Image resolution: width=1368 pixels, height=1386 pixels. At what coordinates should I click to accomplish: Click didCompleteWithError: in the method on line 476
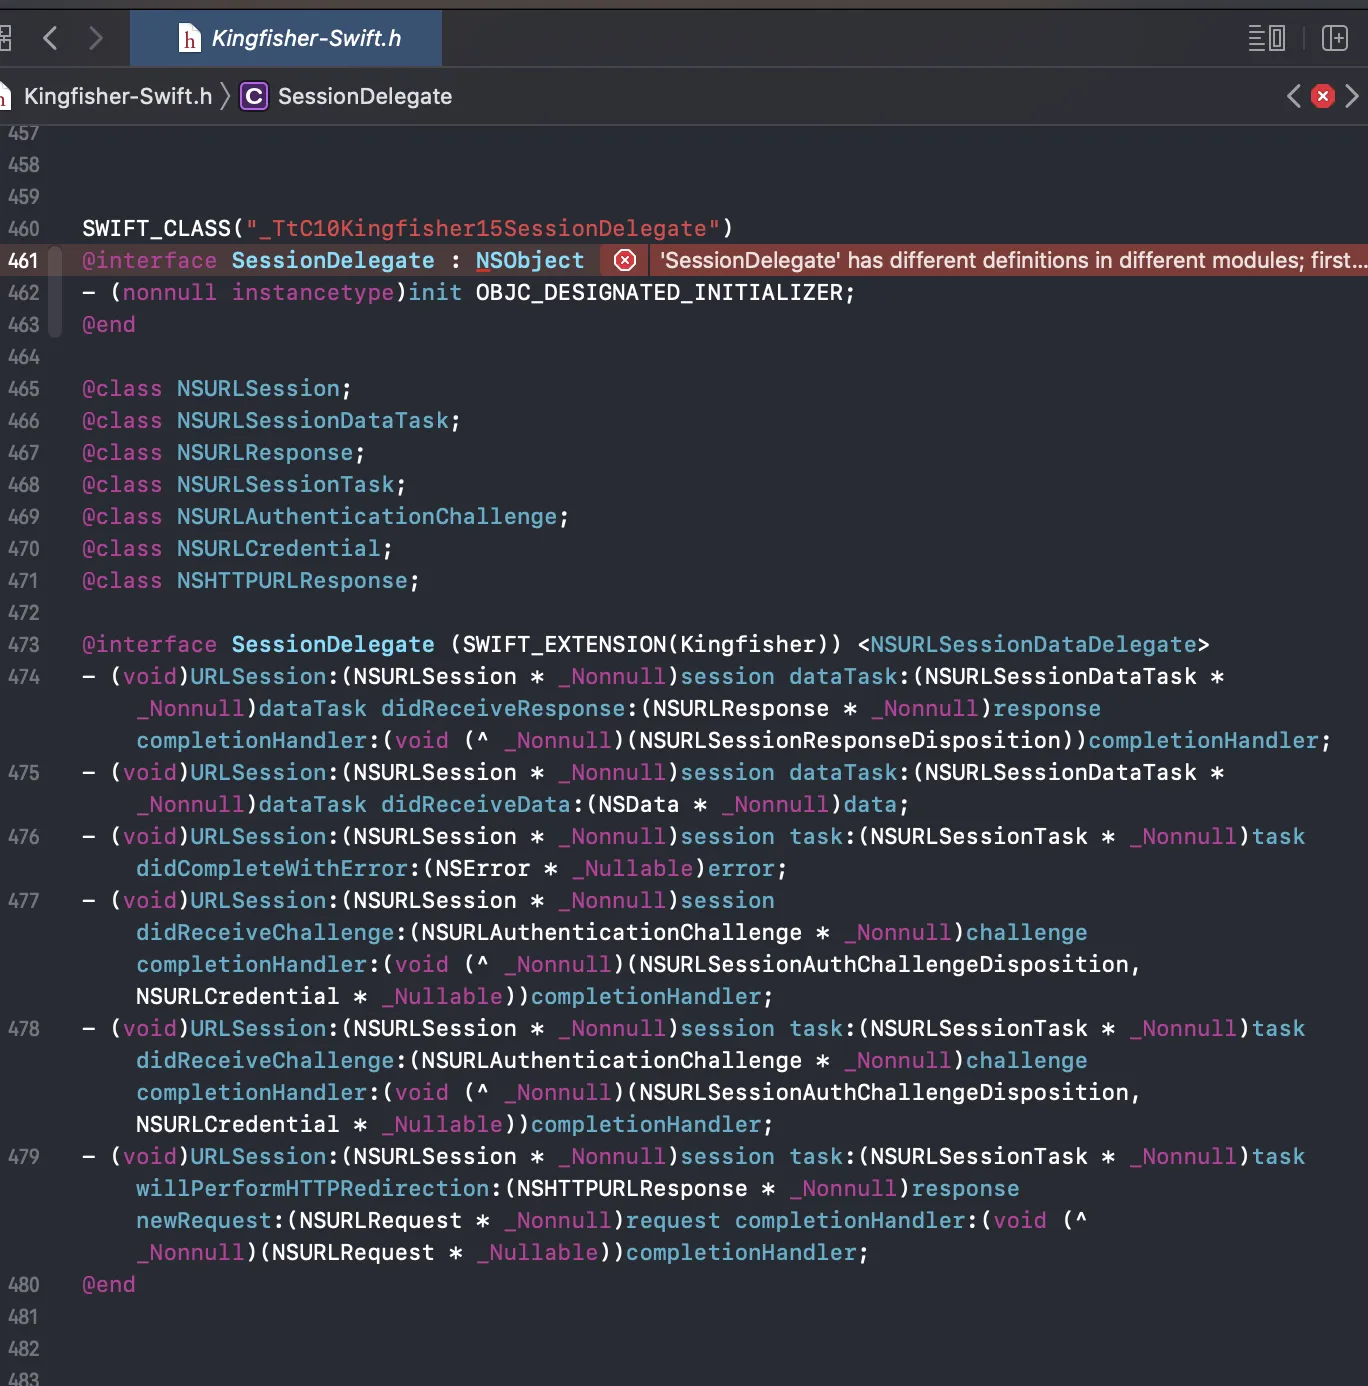278,869
